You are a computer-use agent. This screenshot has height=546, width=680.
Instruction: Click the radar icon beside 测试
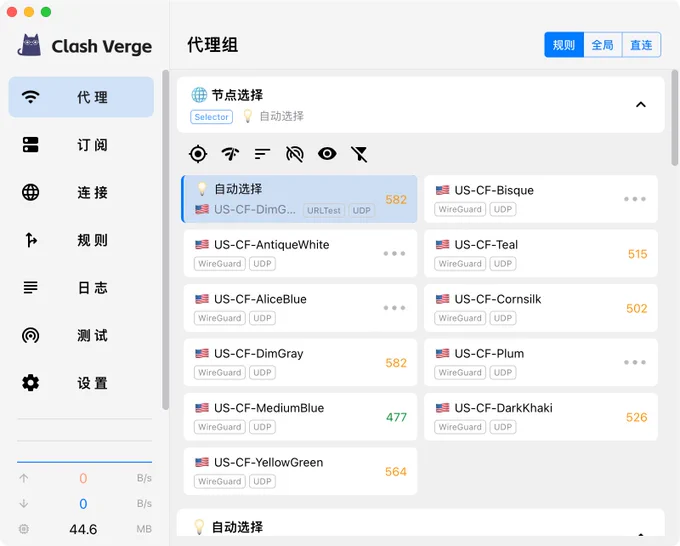point(30,335)
